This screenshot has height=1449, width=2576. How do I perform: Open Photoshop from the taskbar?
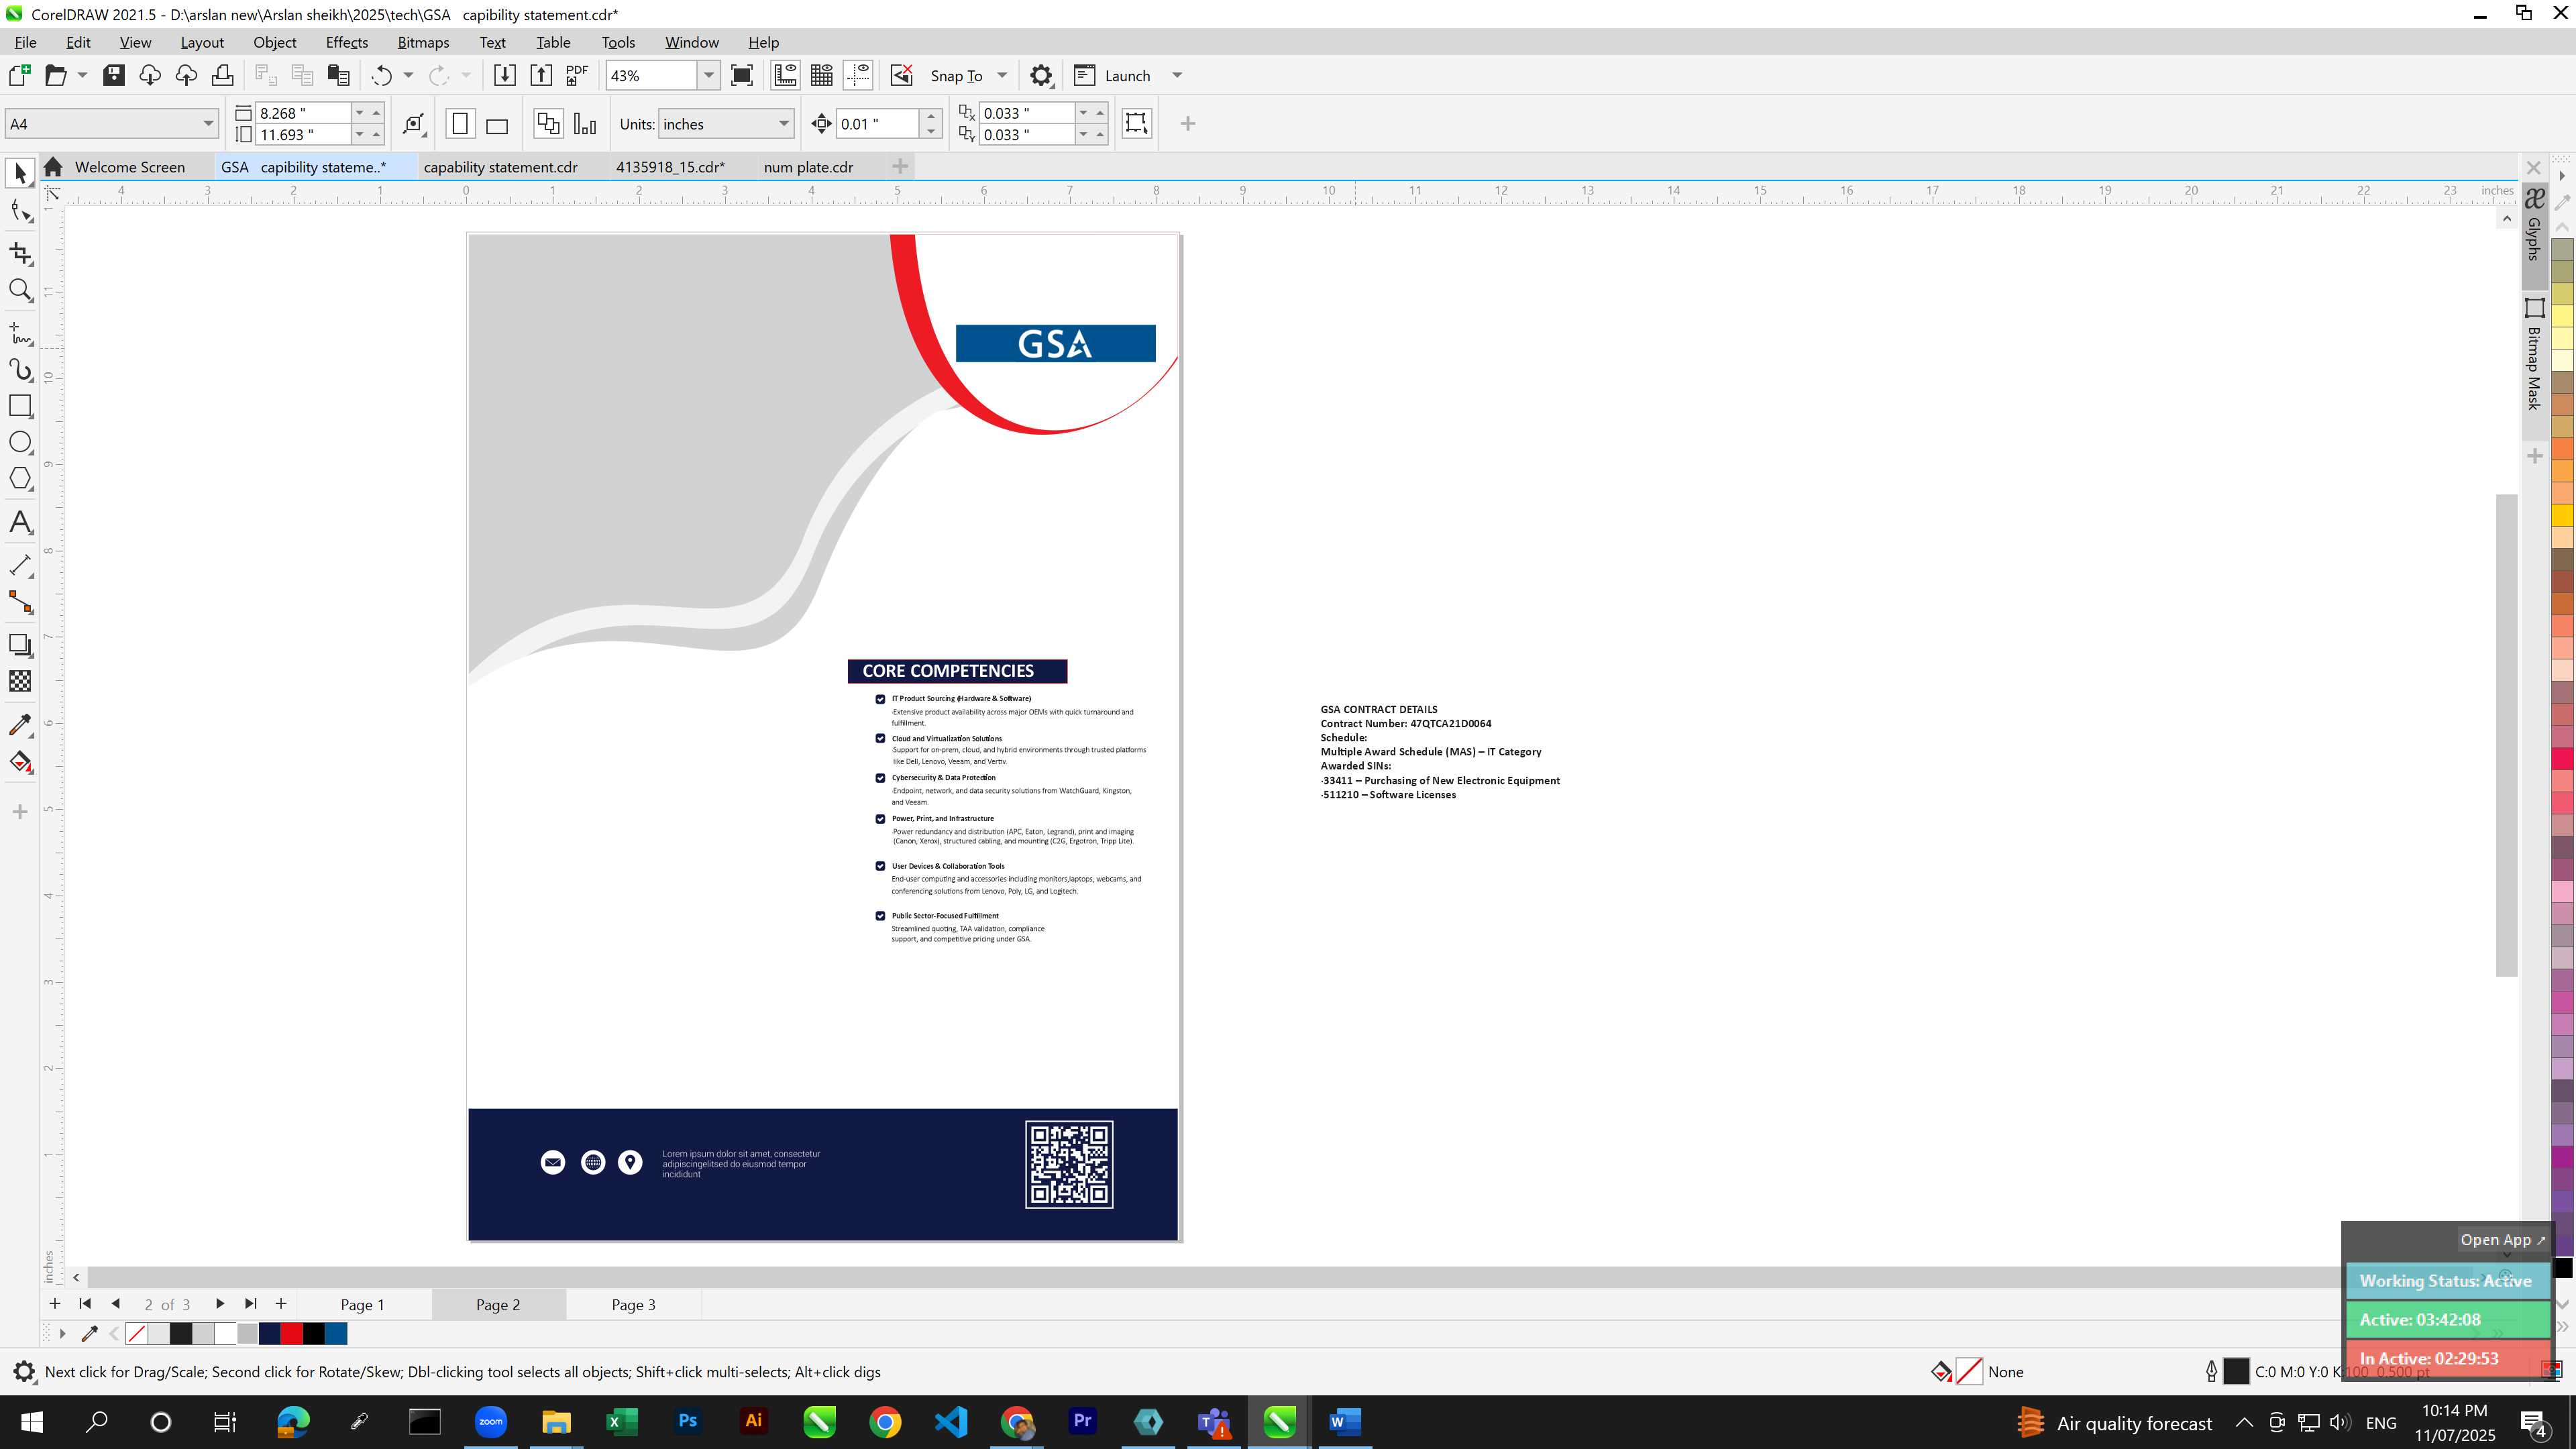pos(688,1421)
